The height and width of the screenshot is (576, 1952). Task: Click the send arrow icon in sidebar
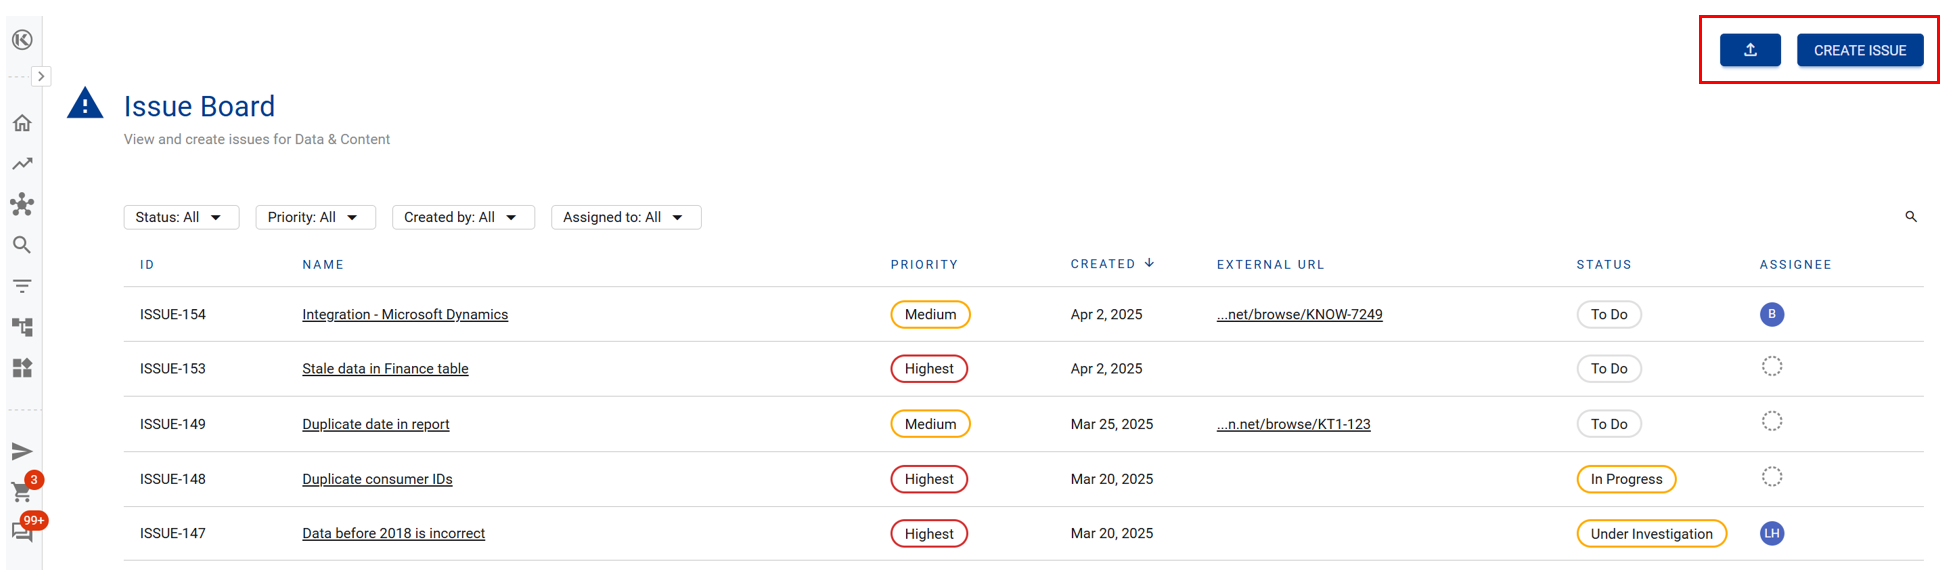point(22,451)
